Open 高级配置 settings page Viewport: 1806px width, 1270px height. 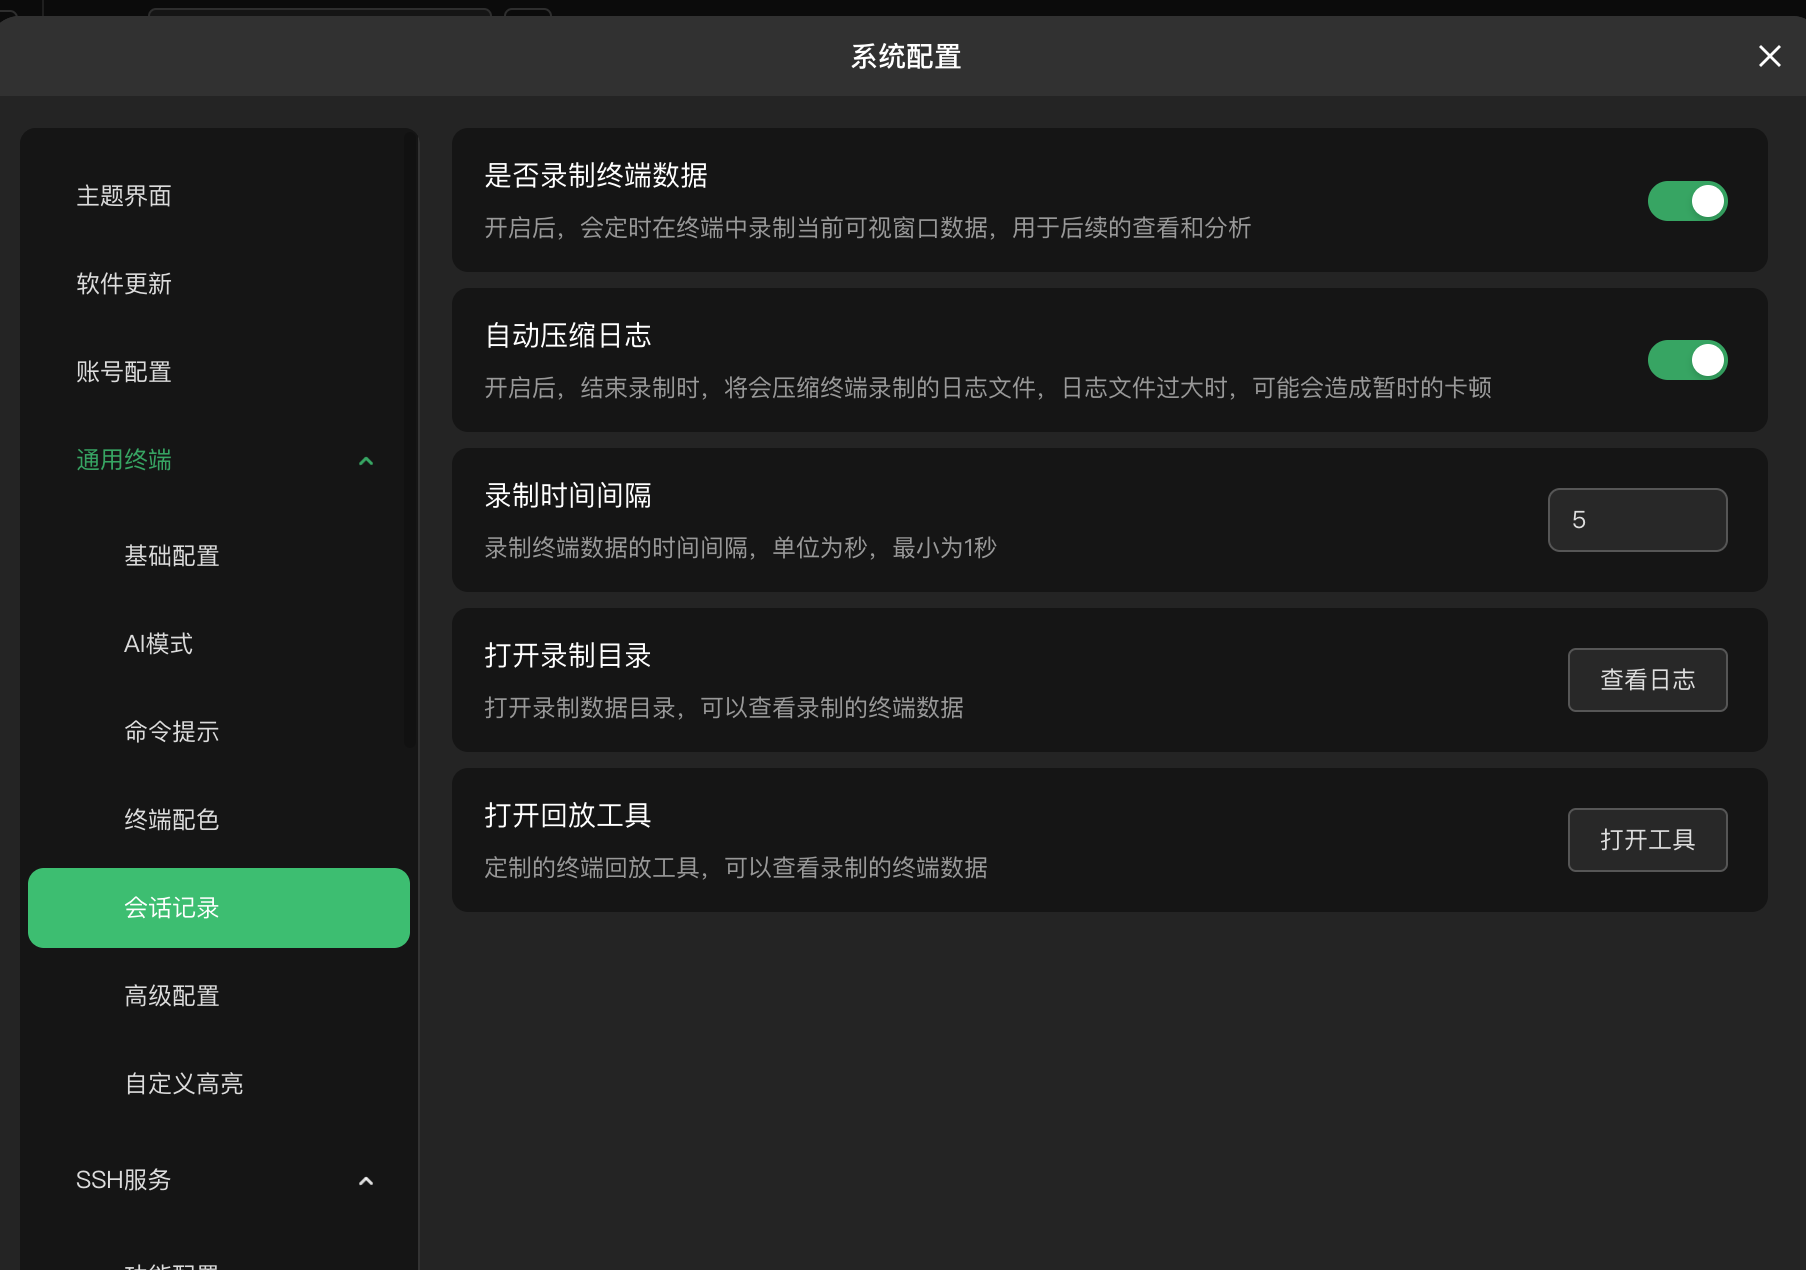(172, 996)
